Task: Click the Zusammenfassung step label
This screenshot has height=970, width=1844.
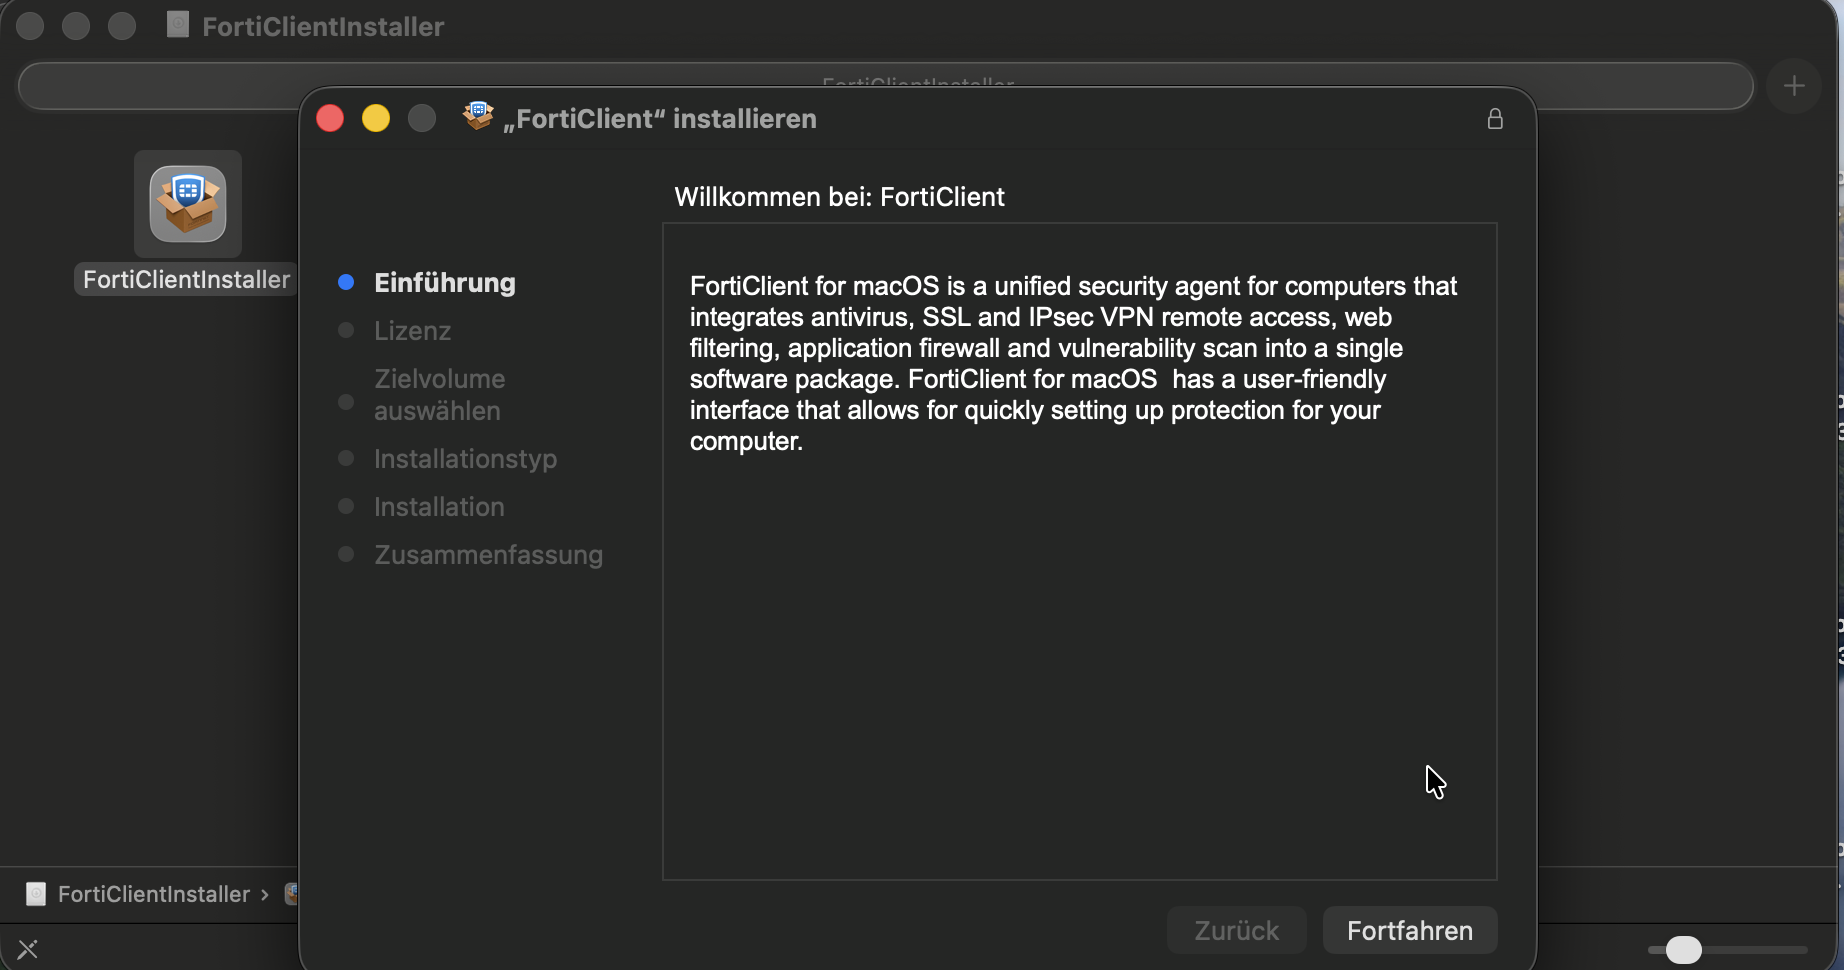Action: [x=488, y=555]
